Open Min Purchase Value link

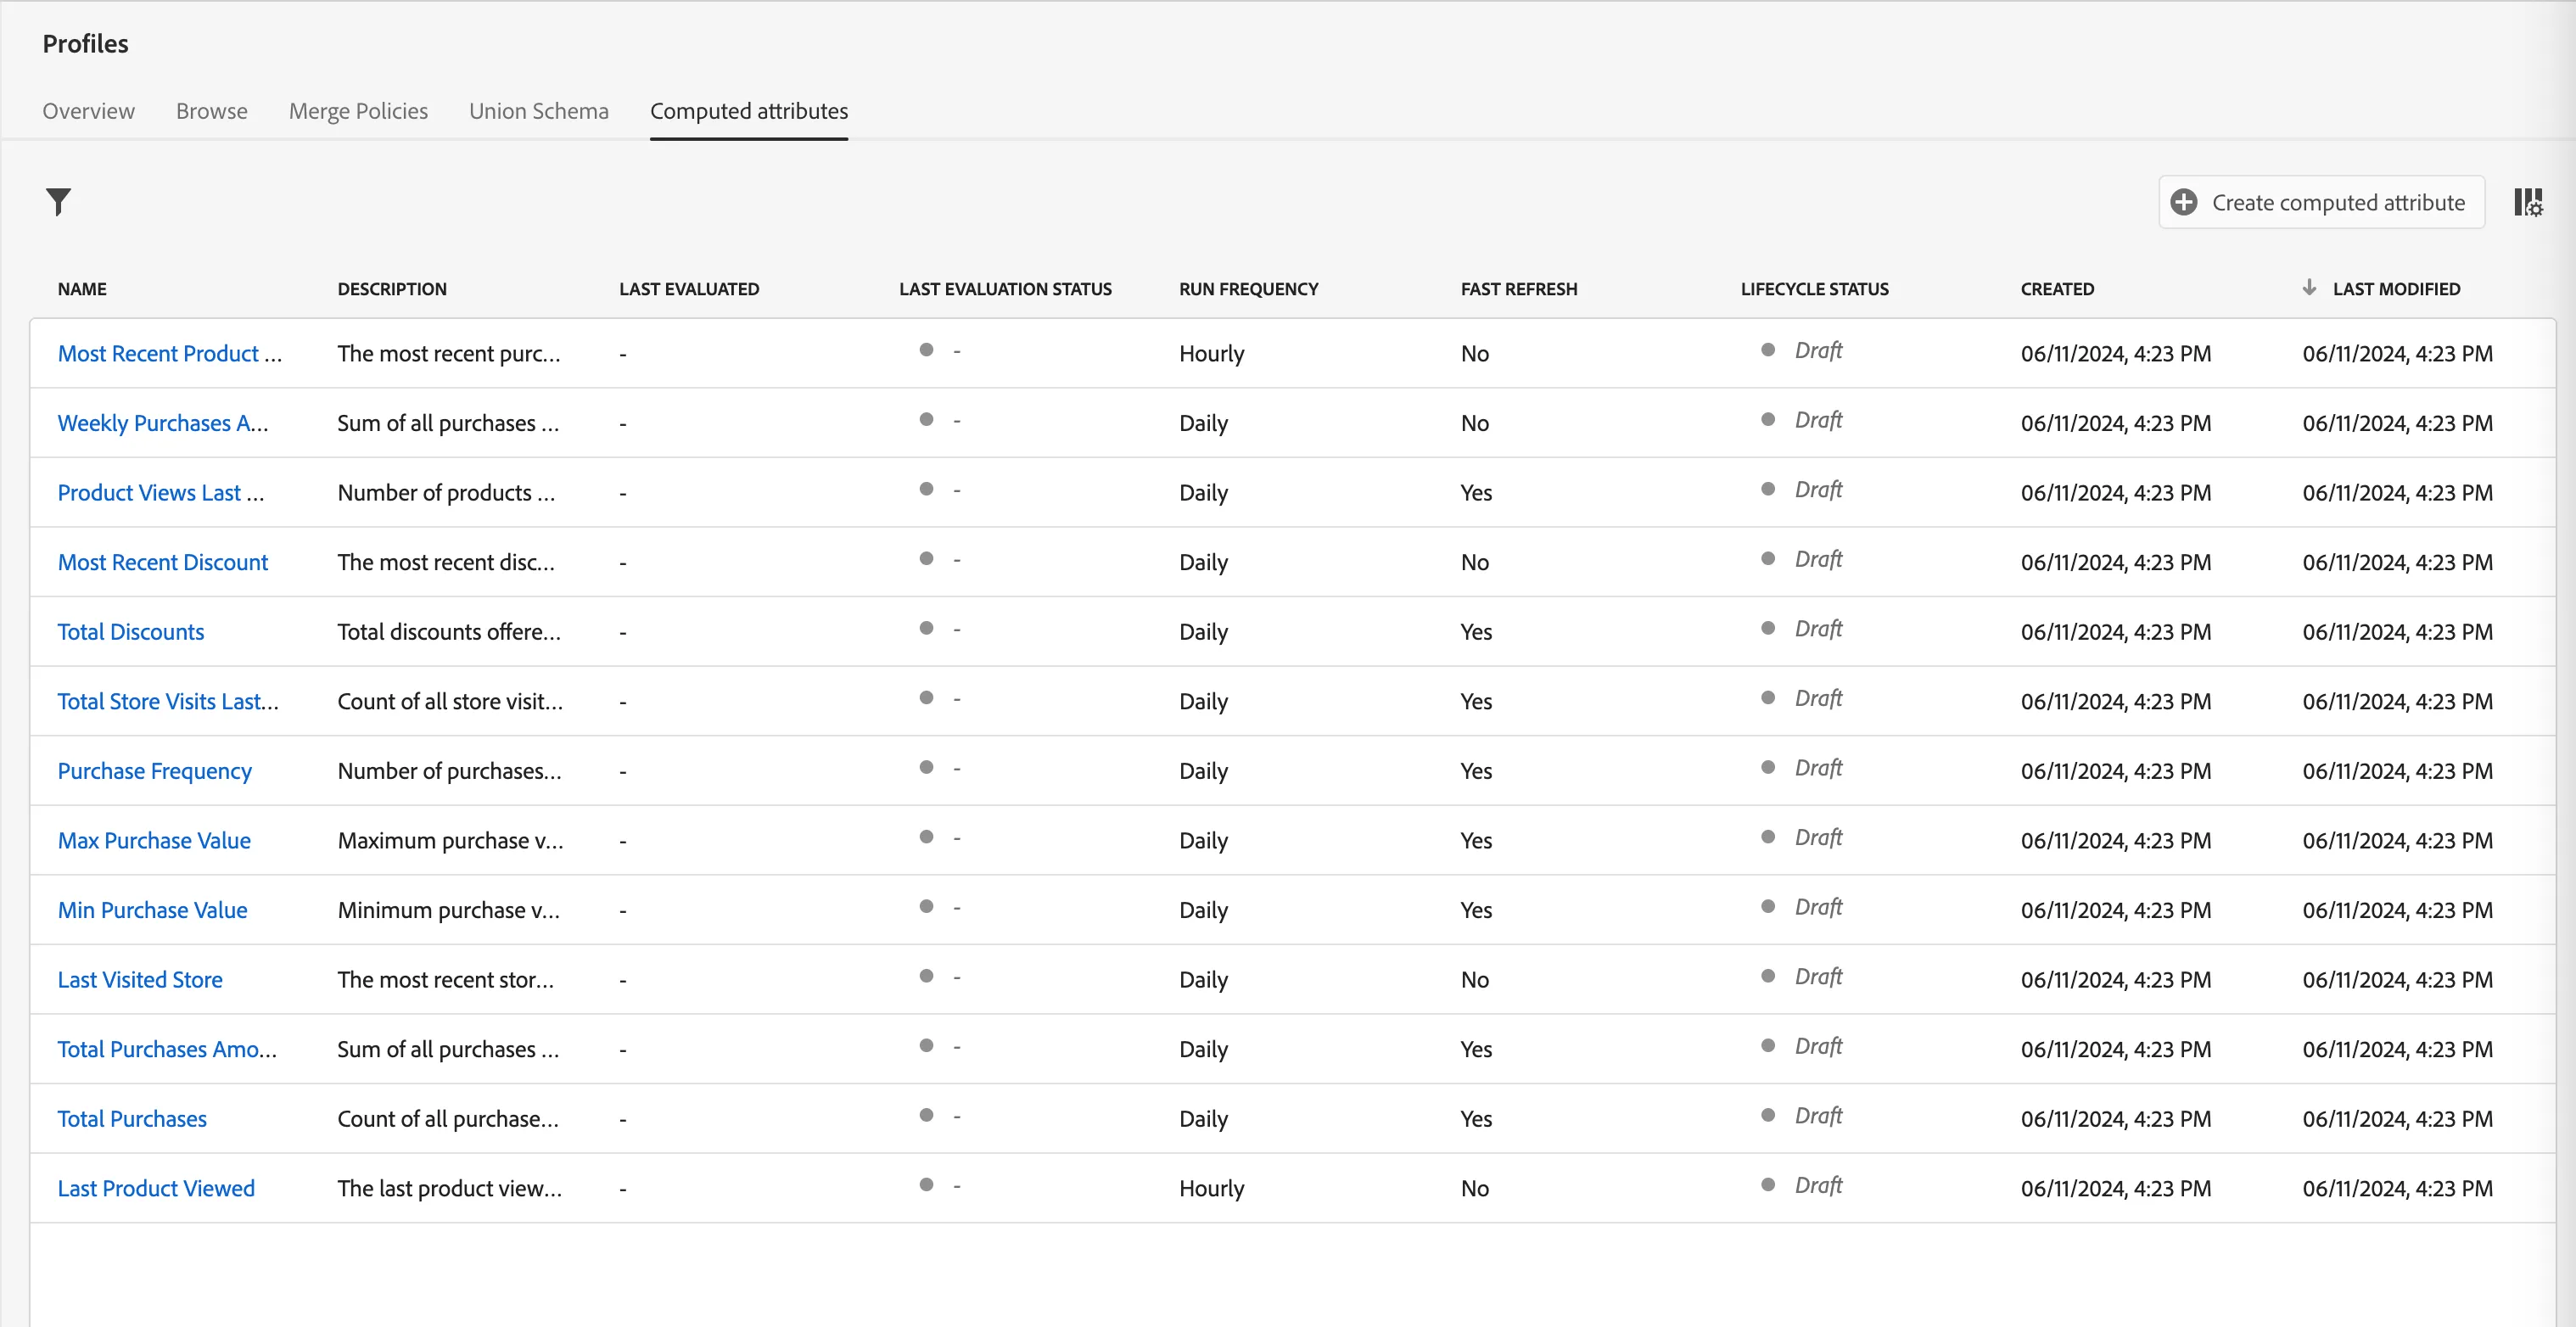tap(152, 910)
